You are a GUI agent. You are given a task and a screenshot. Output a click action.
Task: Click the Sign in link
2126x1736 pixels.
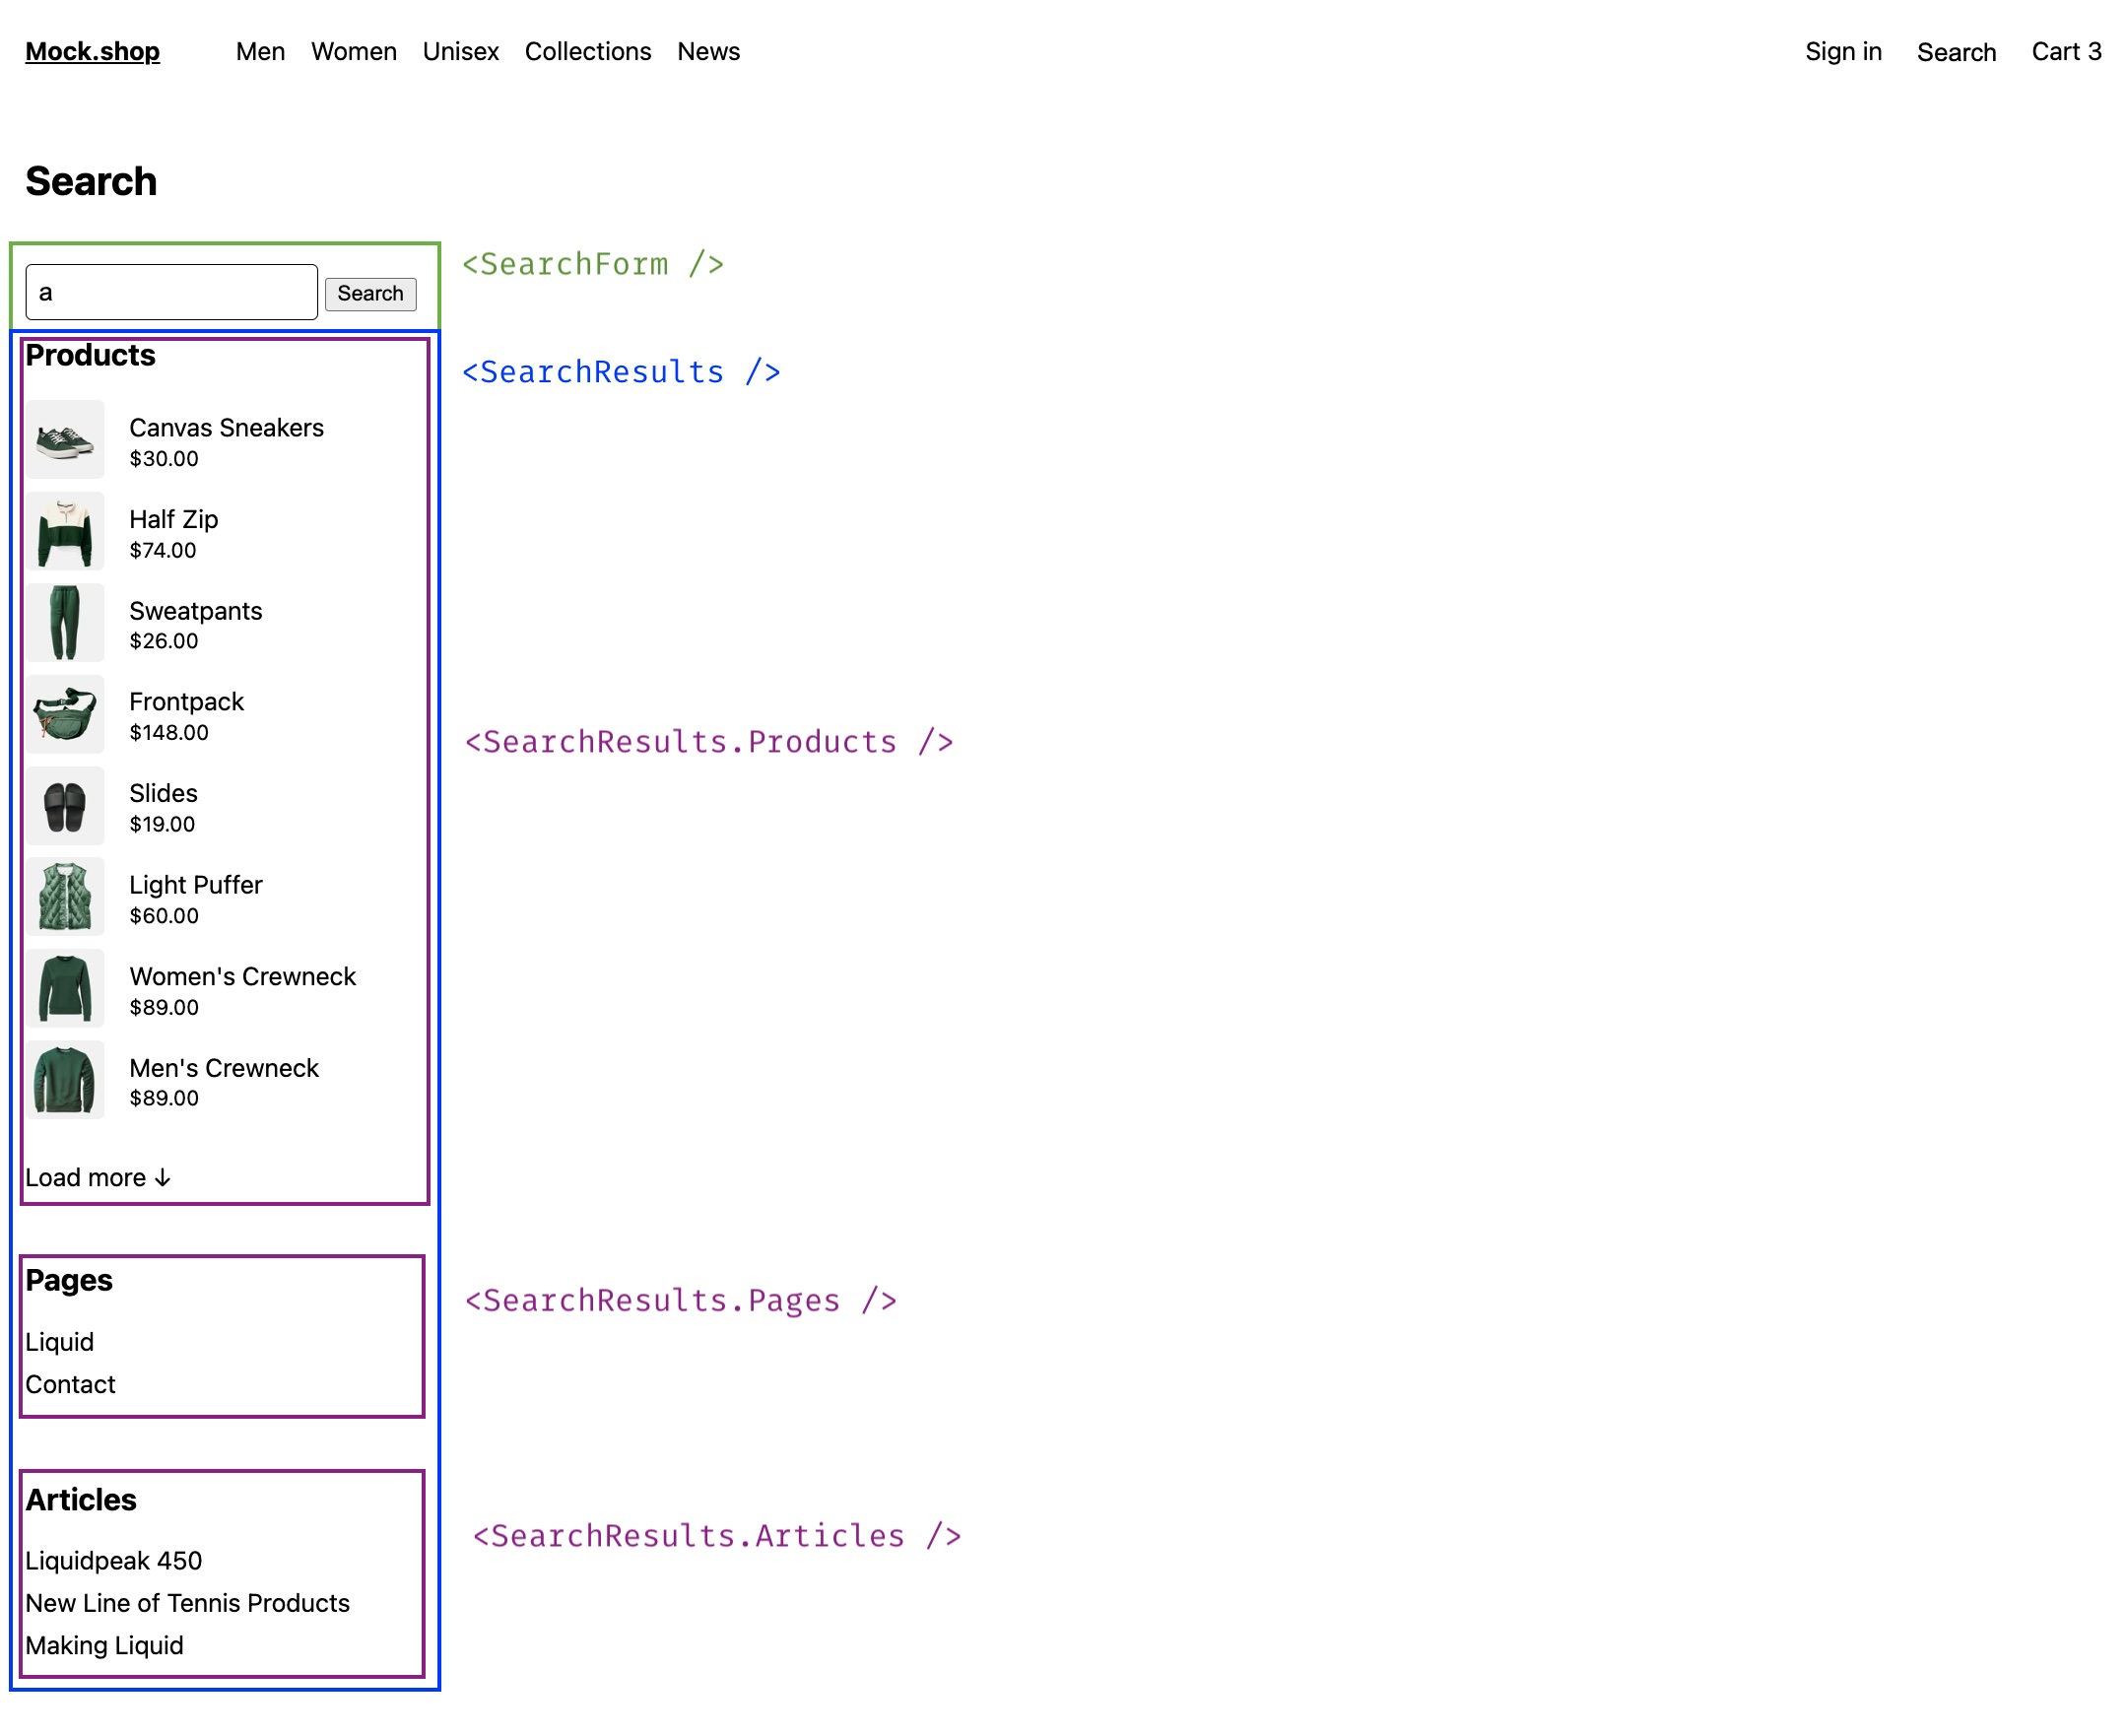(x=1843, y=52)
